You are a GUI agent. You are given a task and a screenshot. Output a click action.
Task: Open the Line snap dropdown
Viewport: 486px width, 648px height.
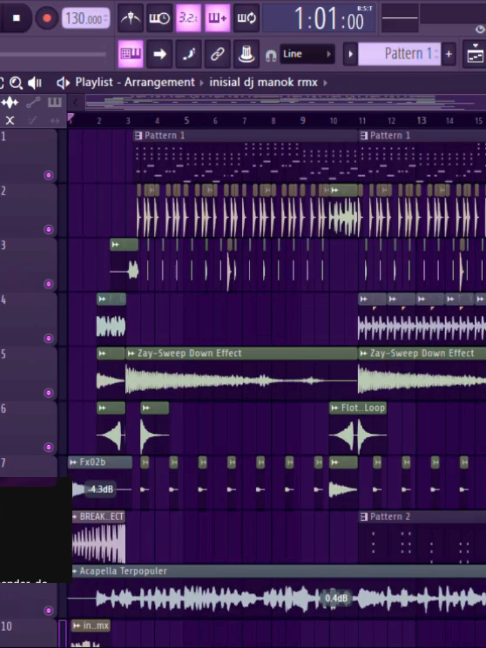pyautogui.click(x=307, y=54)
